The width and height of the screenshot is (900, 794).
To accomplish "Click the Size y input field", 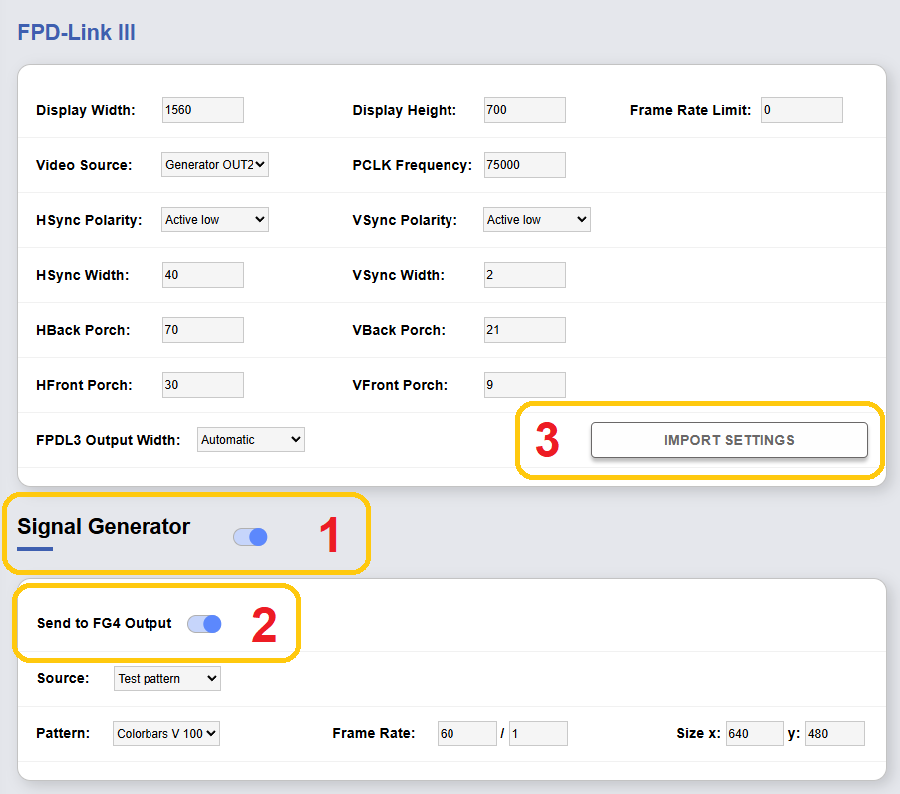I will pyautogui.click(x=834, y=734).
